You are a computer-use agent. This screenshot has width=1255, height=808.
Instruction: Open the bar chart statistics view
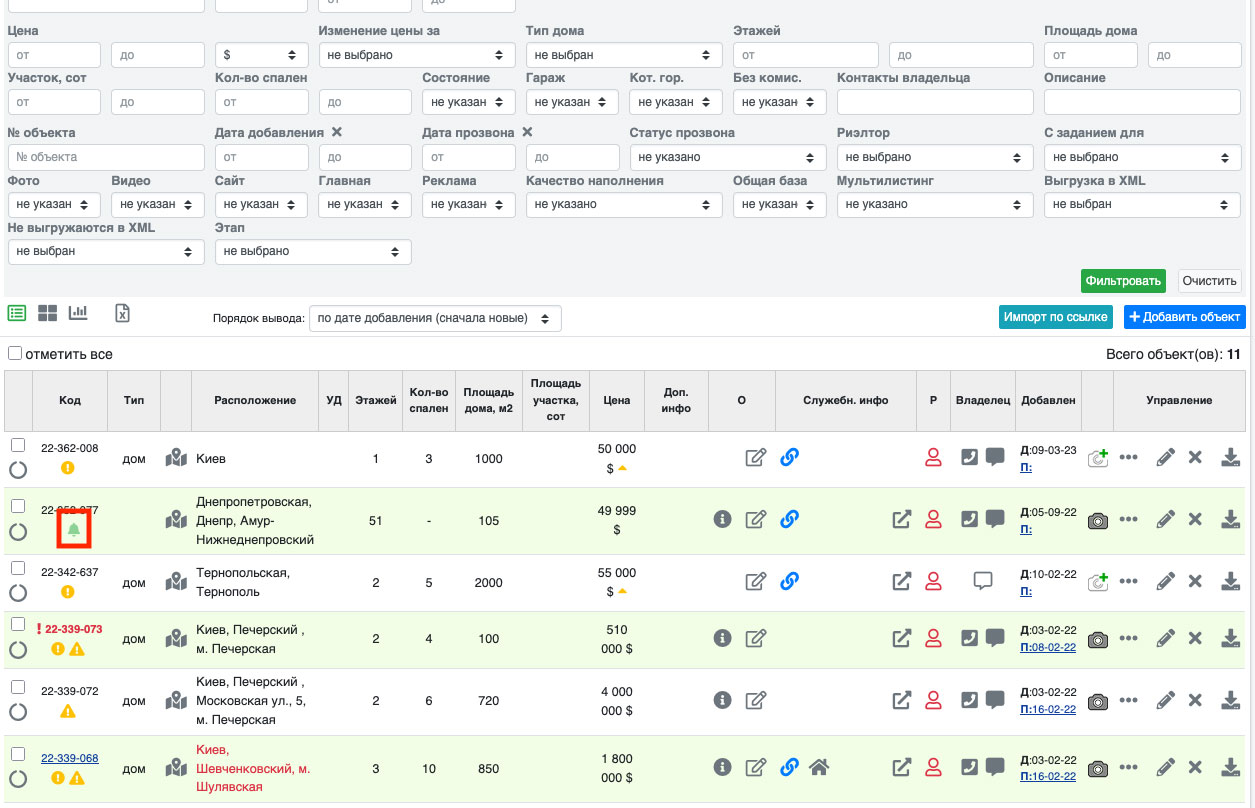point(78,313)
